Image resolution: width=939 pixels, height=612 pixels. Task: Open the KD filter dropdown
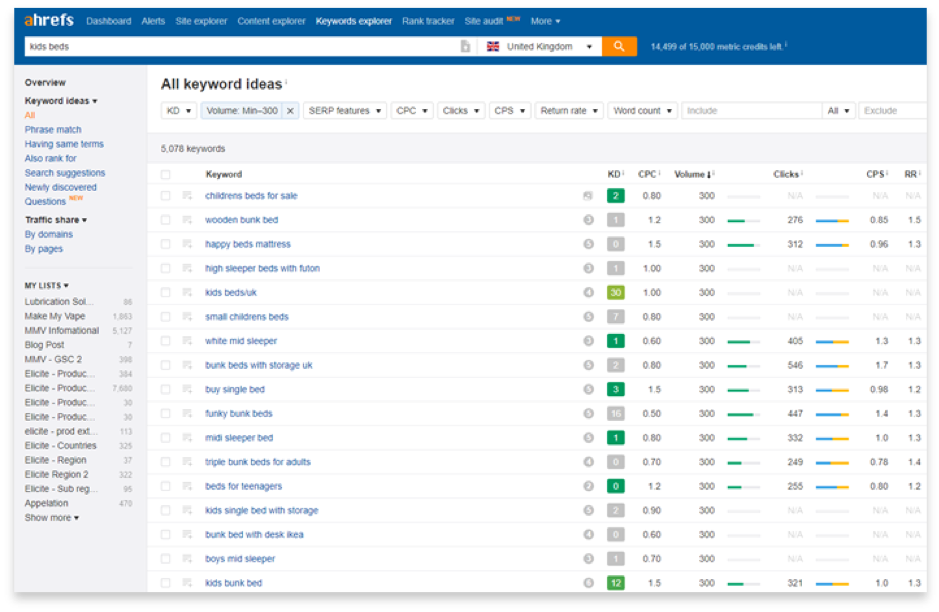[178, 111]
